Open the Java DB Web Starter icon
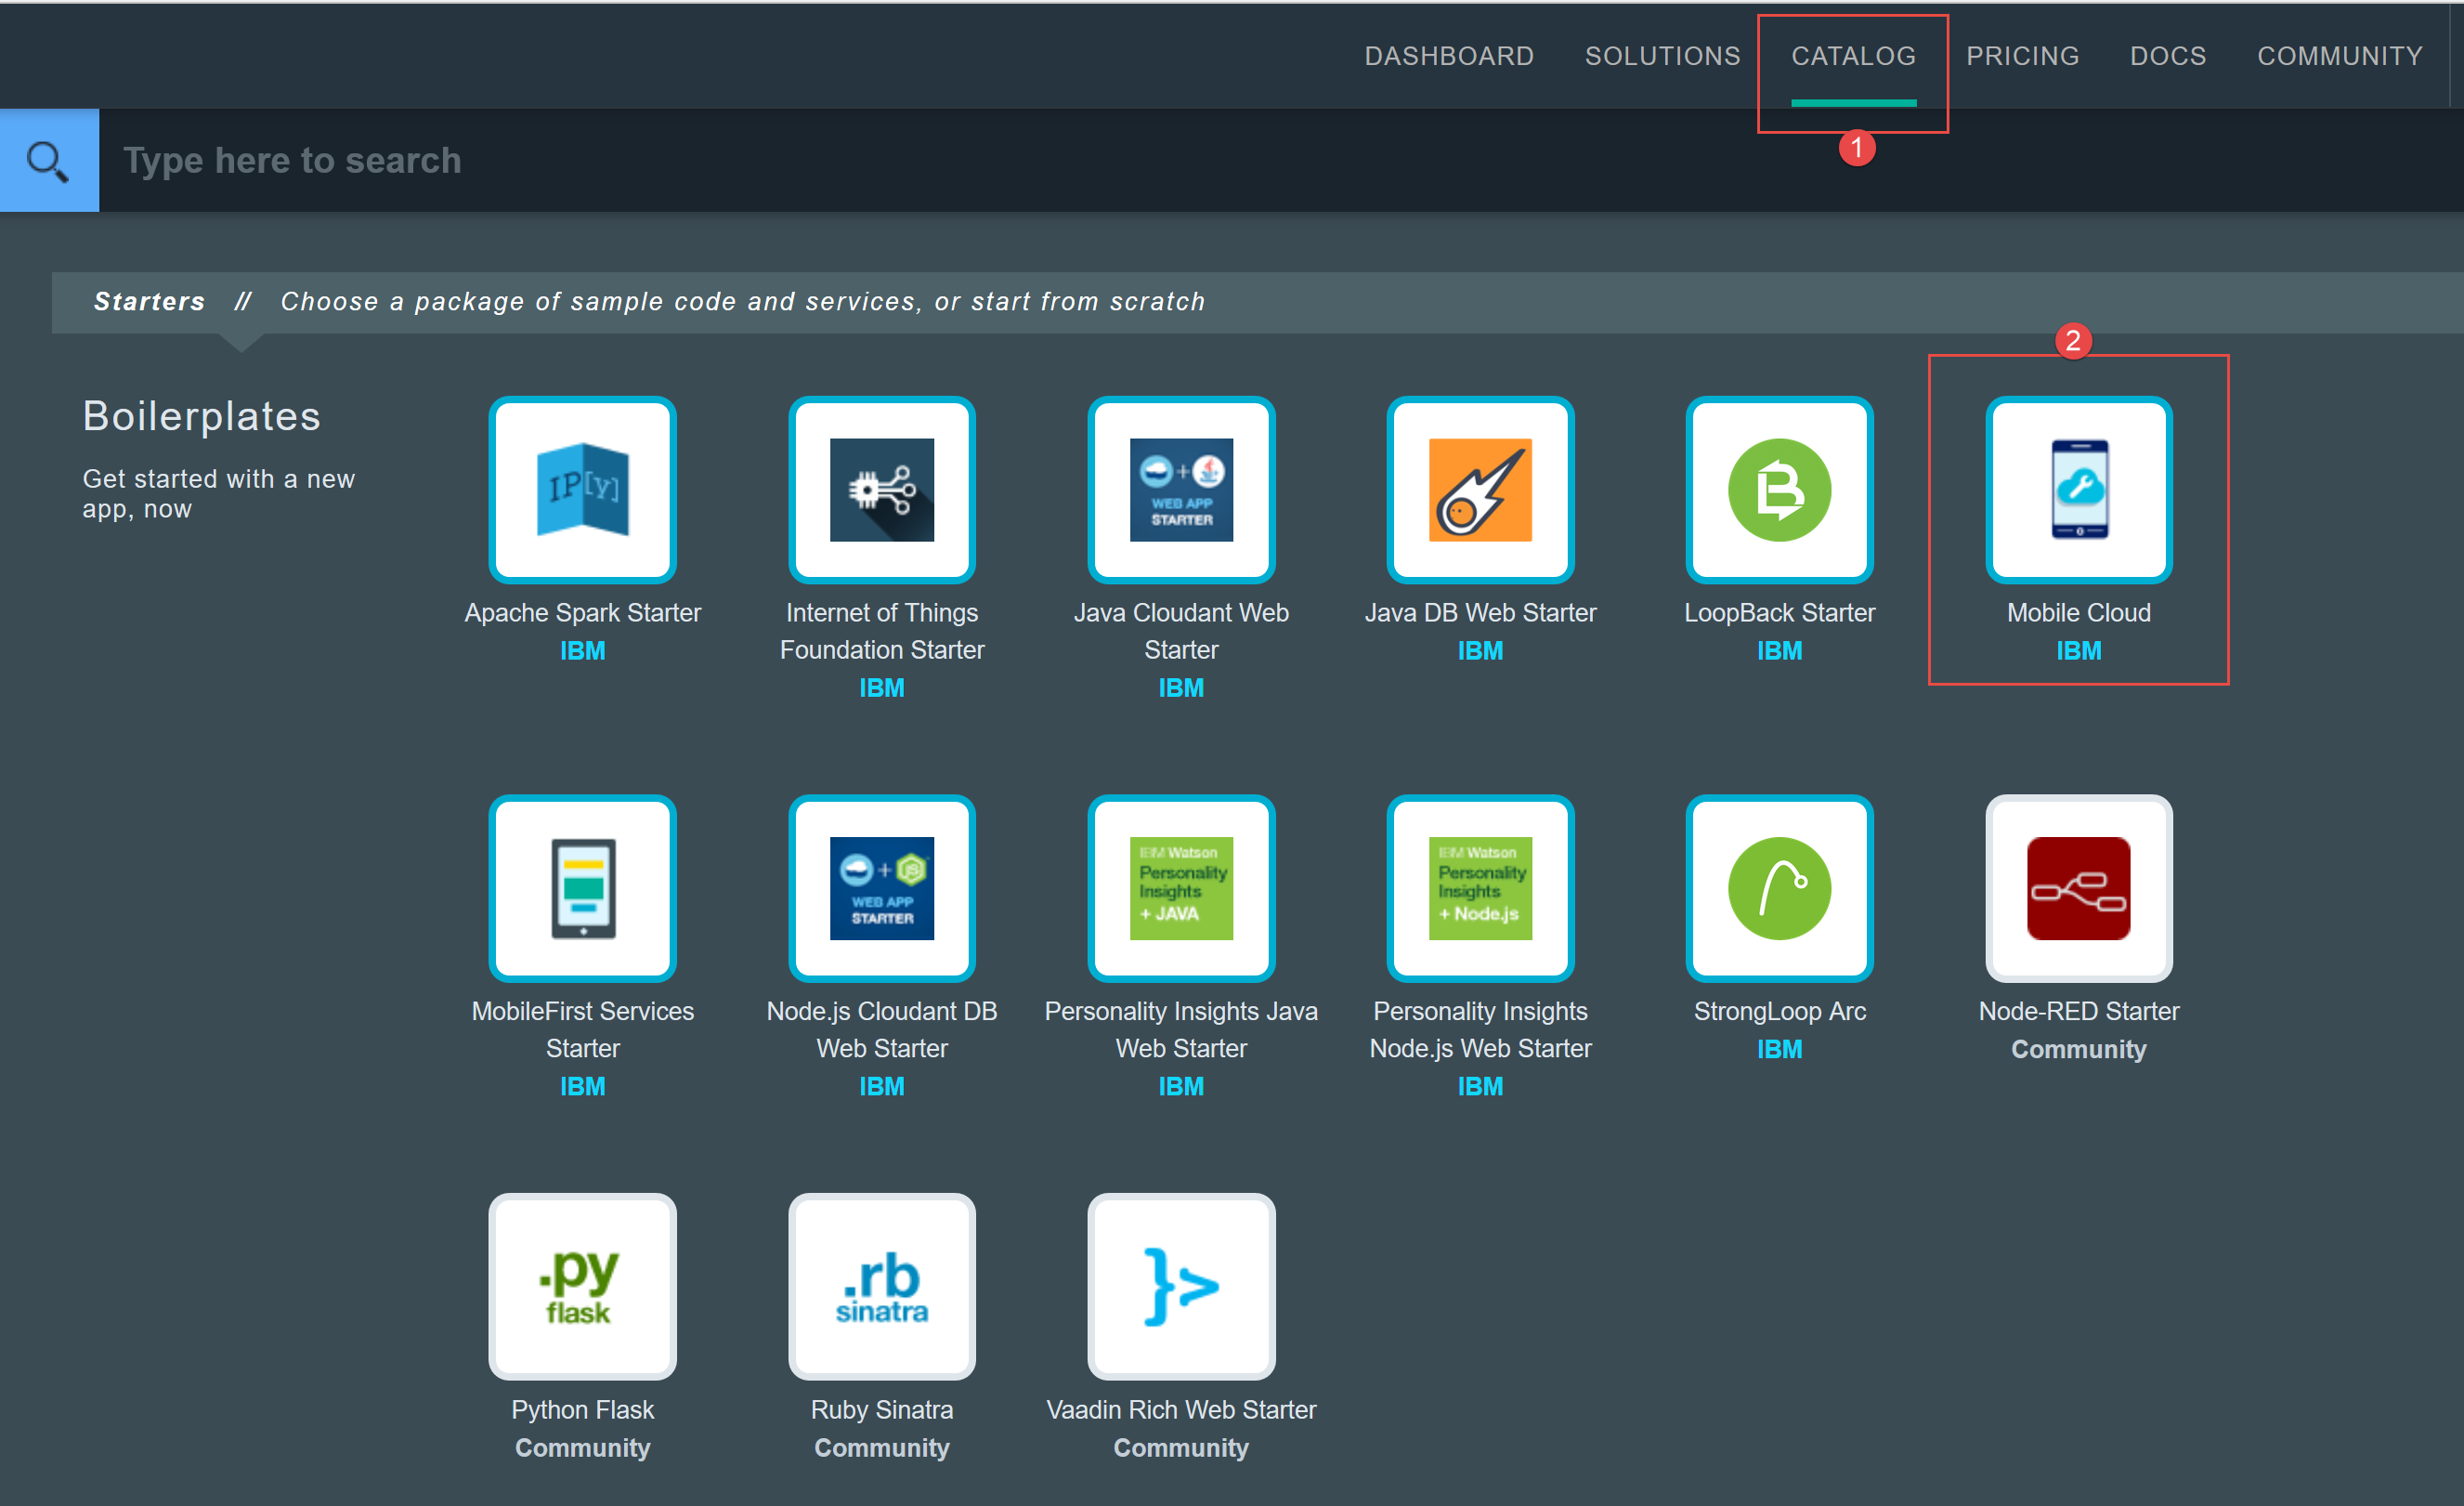Screen dimensions: 2464x1506 point(1480,490)
